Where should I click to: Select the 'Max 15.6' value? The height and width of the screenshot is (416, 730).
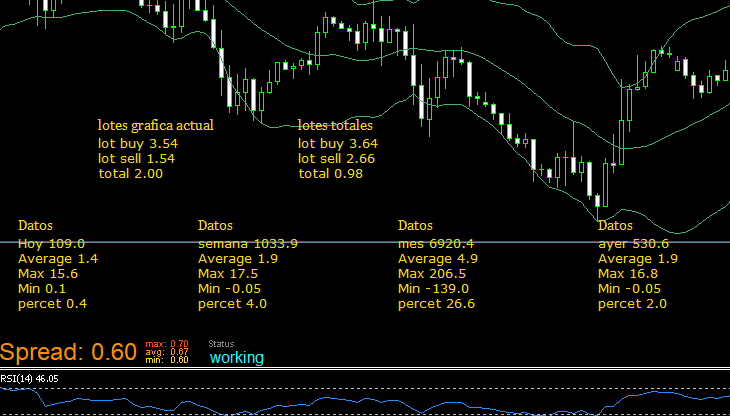(x=48, y=274)
